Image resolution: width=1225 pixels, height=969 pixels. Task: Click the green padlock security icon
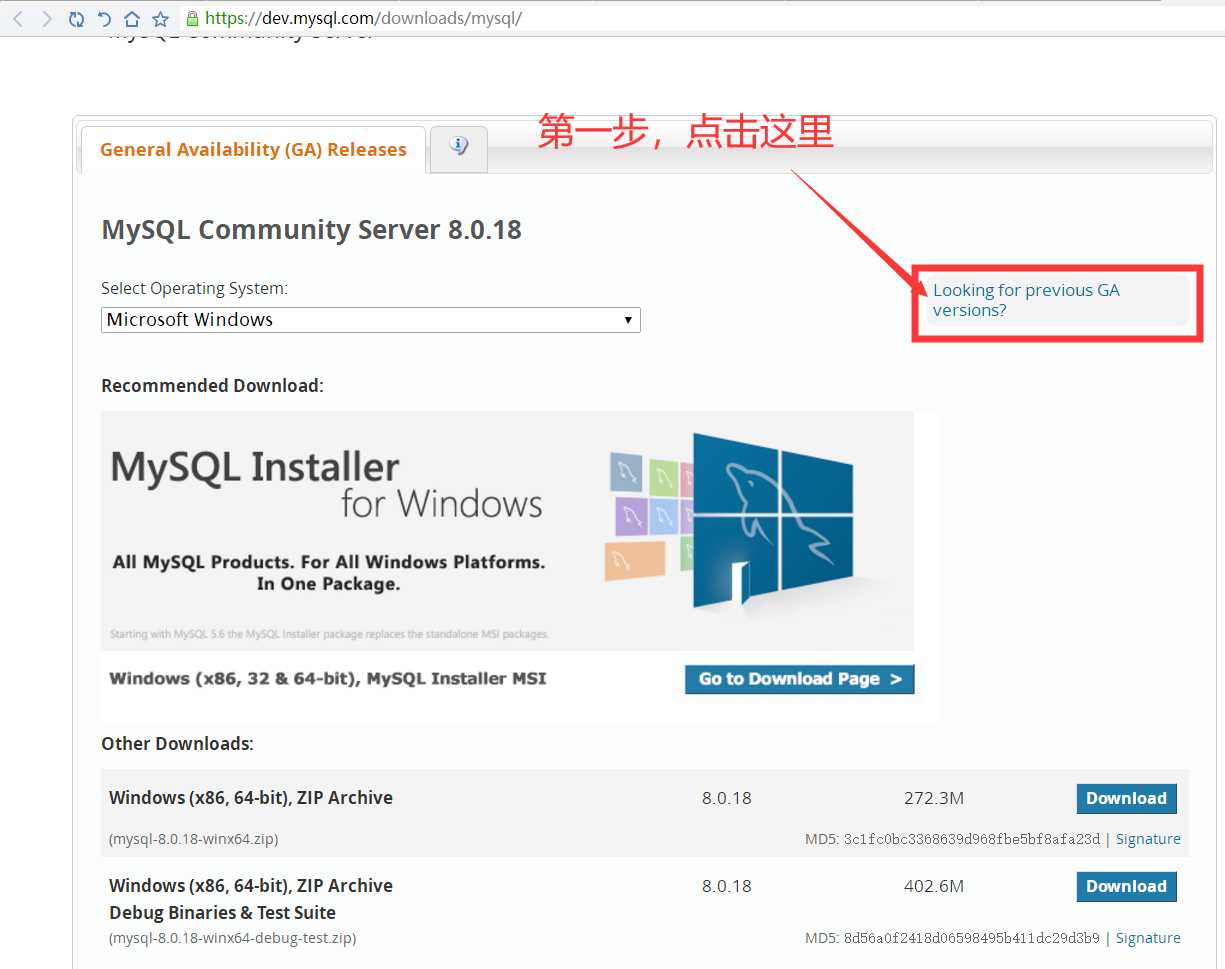point(192,18)
